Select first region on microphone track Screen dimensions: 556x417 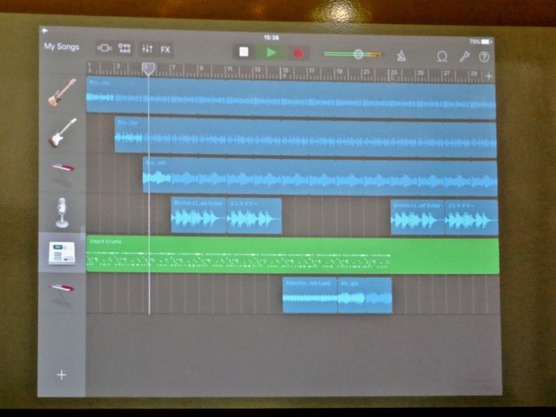tap(198, 216)
